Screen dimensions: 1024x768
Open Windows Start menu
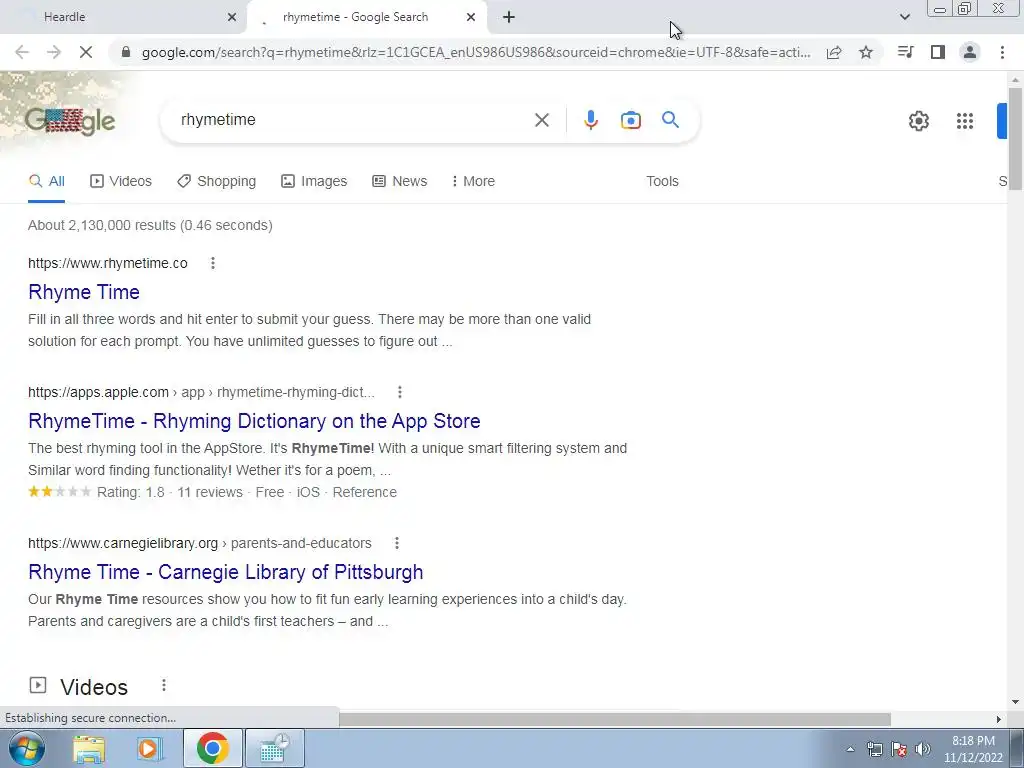coord(26,748)
